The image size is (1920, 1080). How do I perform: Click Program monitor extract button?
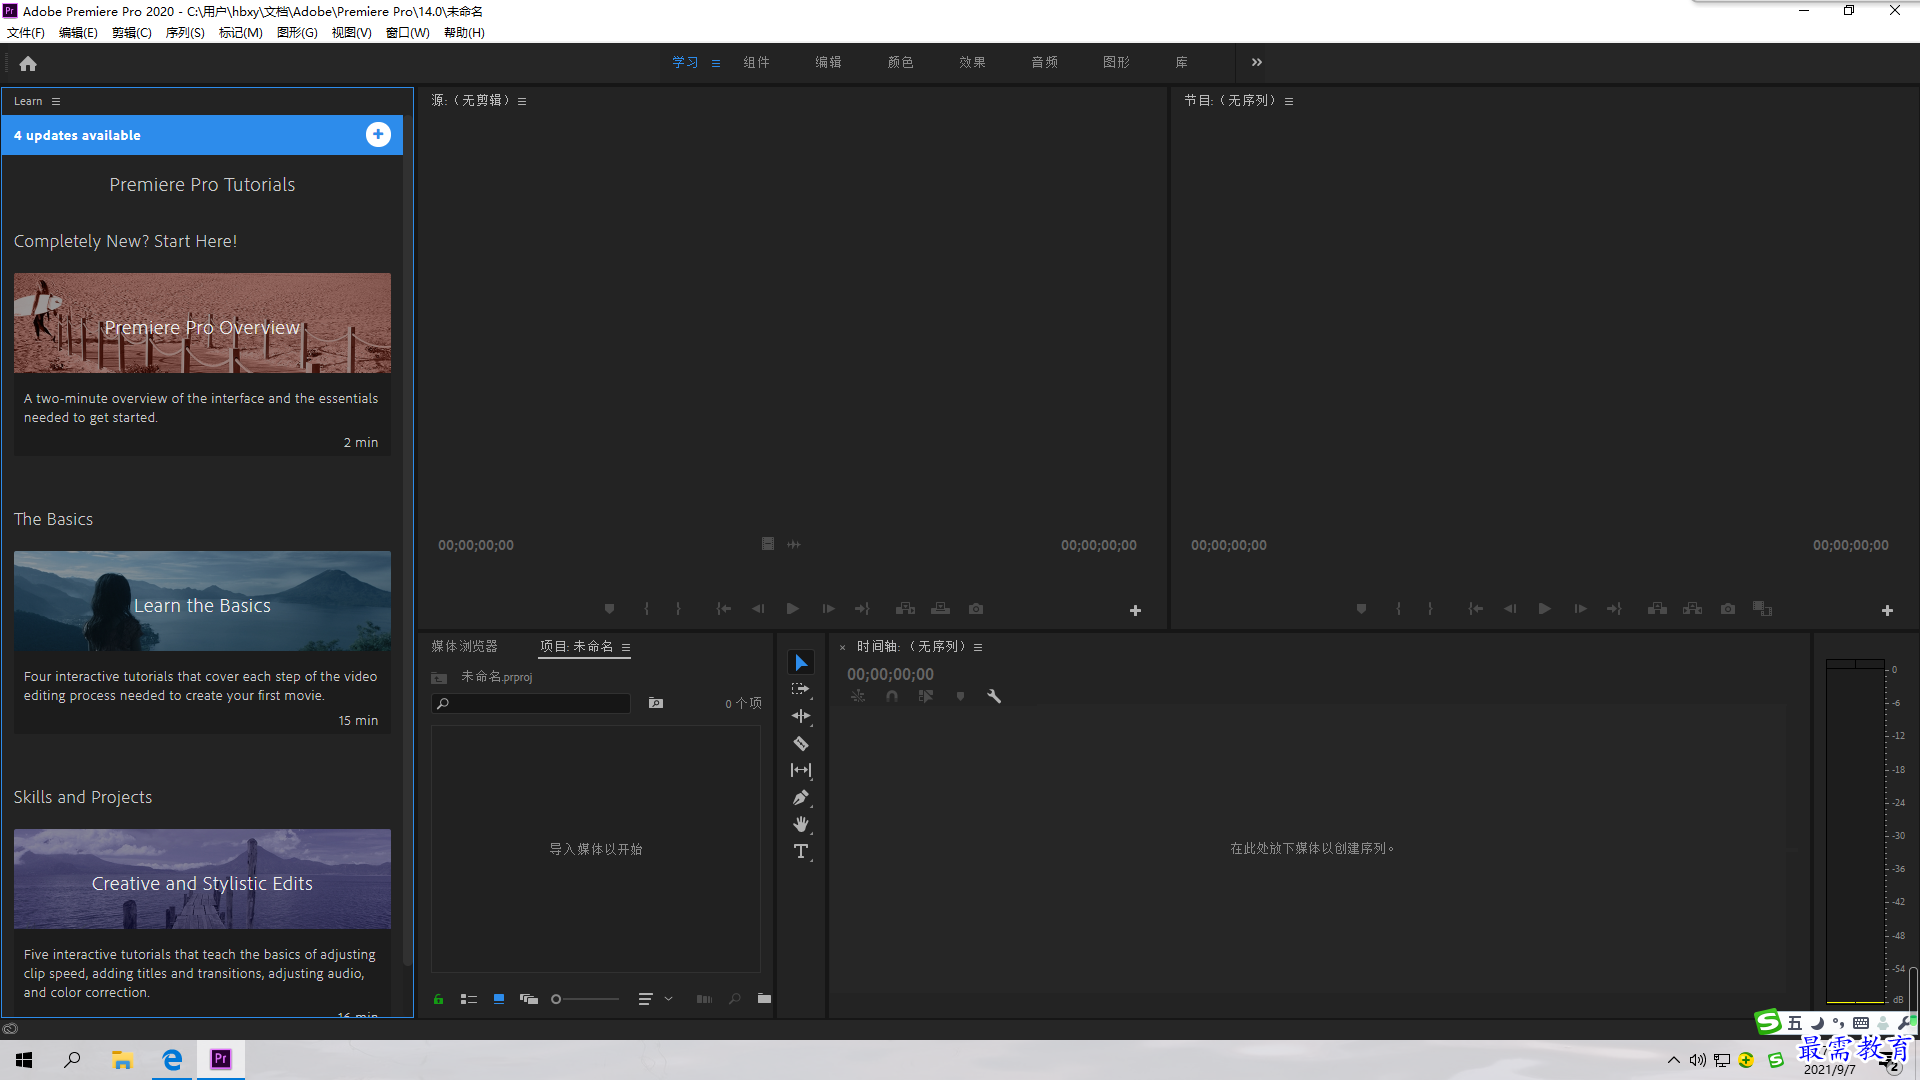click(x=1693, y=608)
